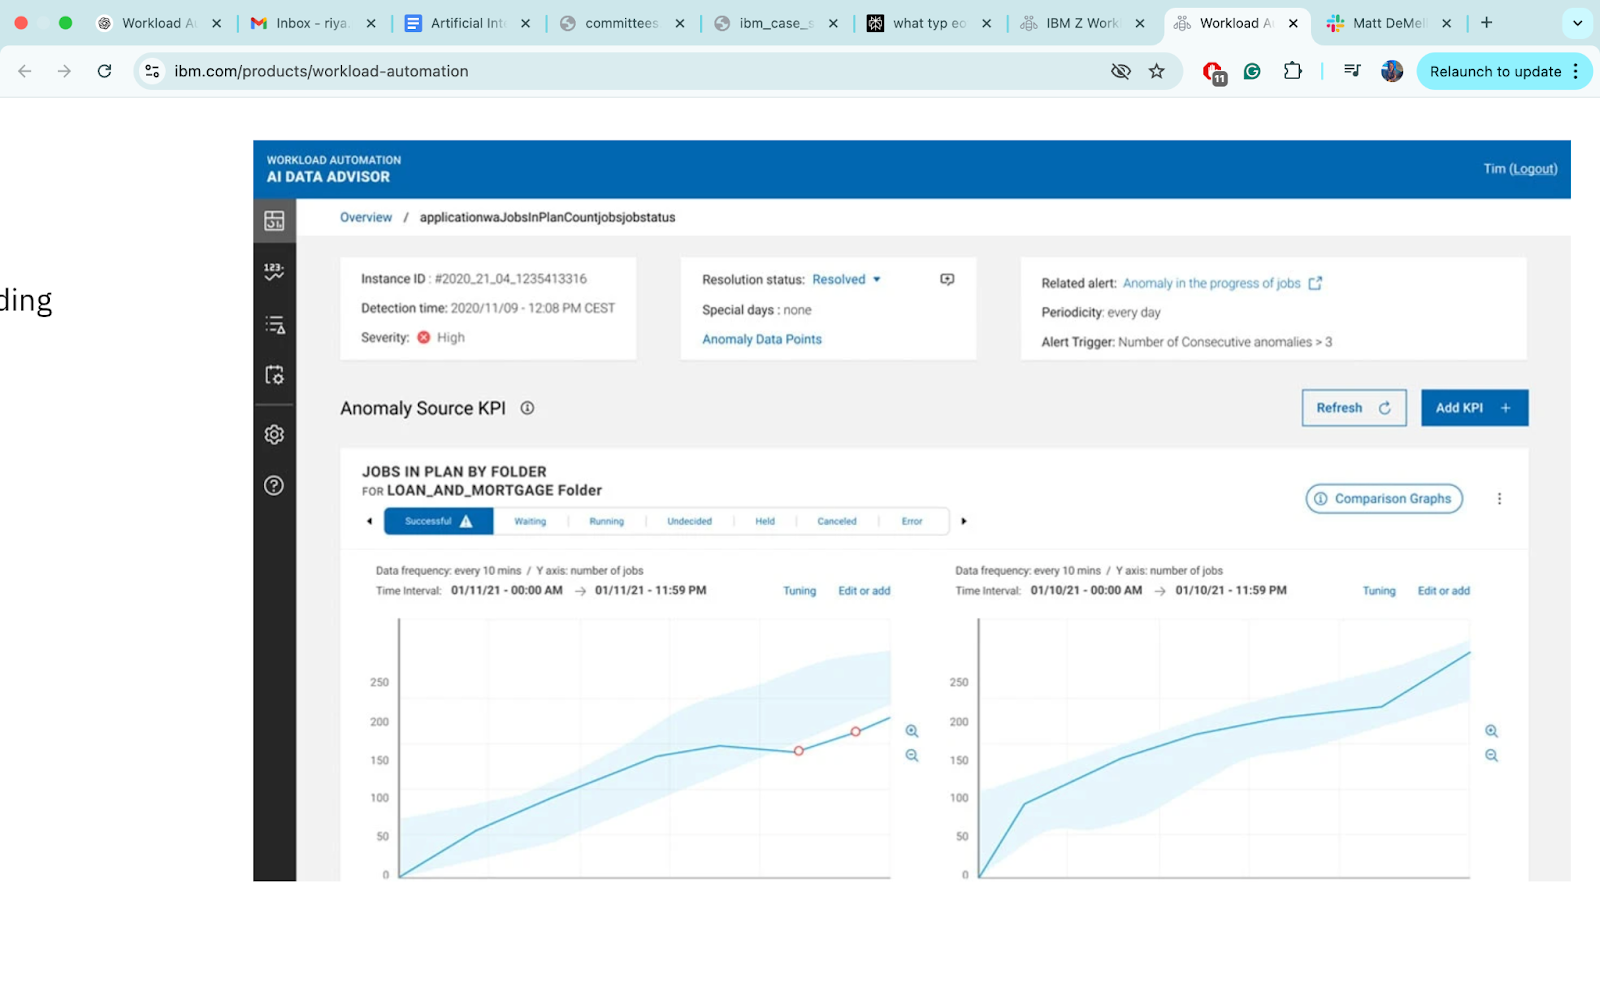Click 'LOAN_AND_MORTGAGE Folder' heading text
This screenshot has height=1000, width=1600.
point(494,490)
